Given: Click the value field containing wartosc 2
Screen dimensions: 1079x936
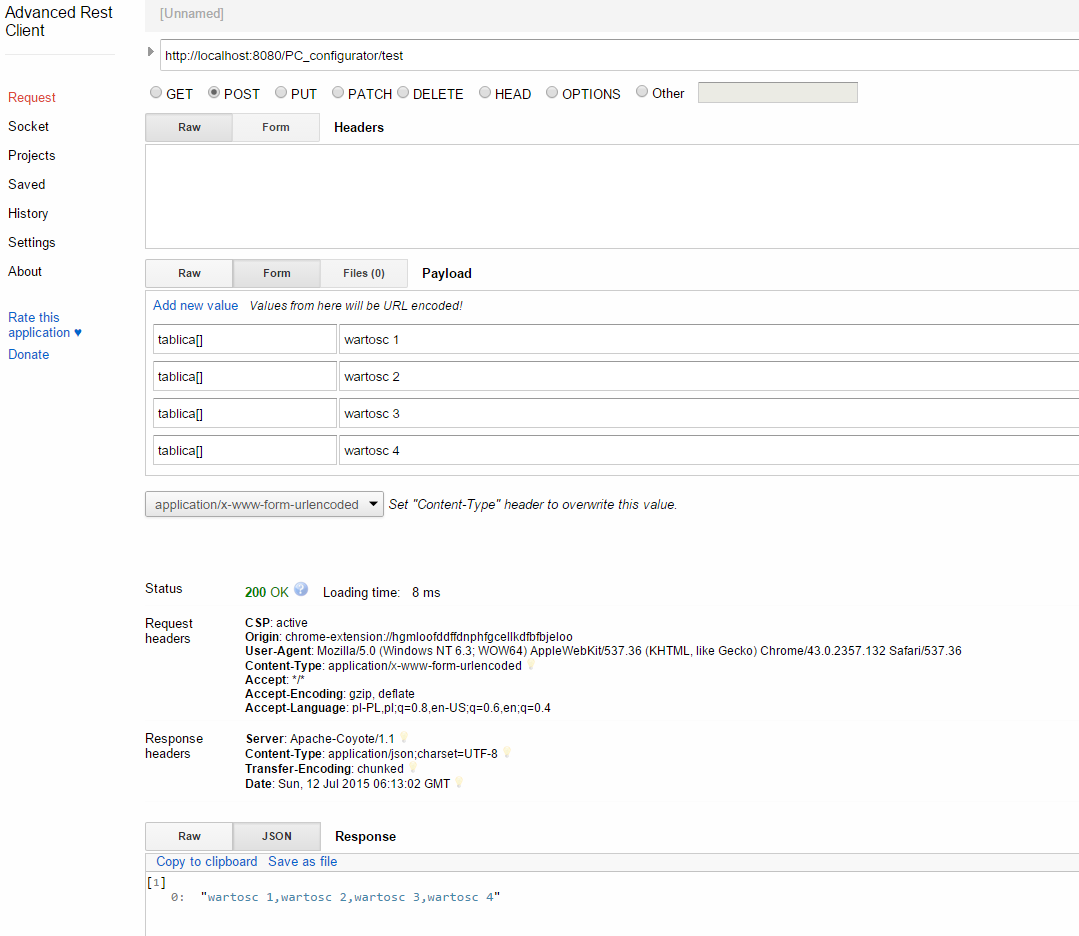Looking at the screenshot, I should 709,376.
